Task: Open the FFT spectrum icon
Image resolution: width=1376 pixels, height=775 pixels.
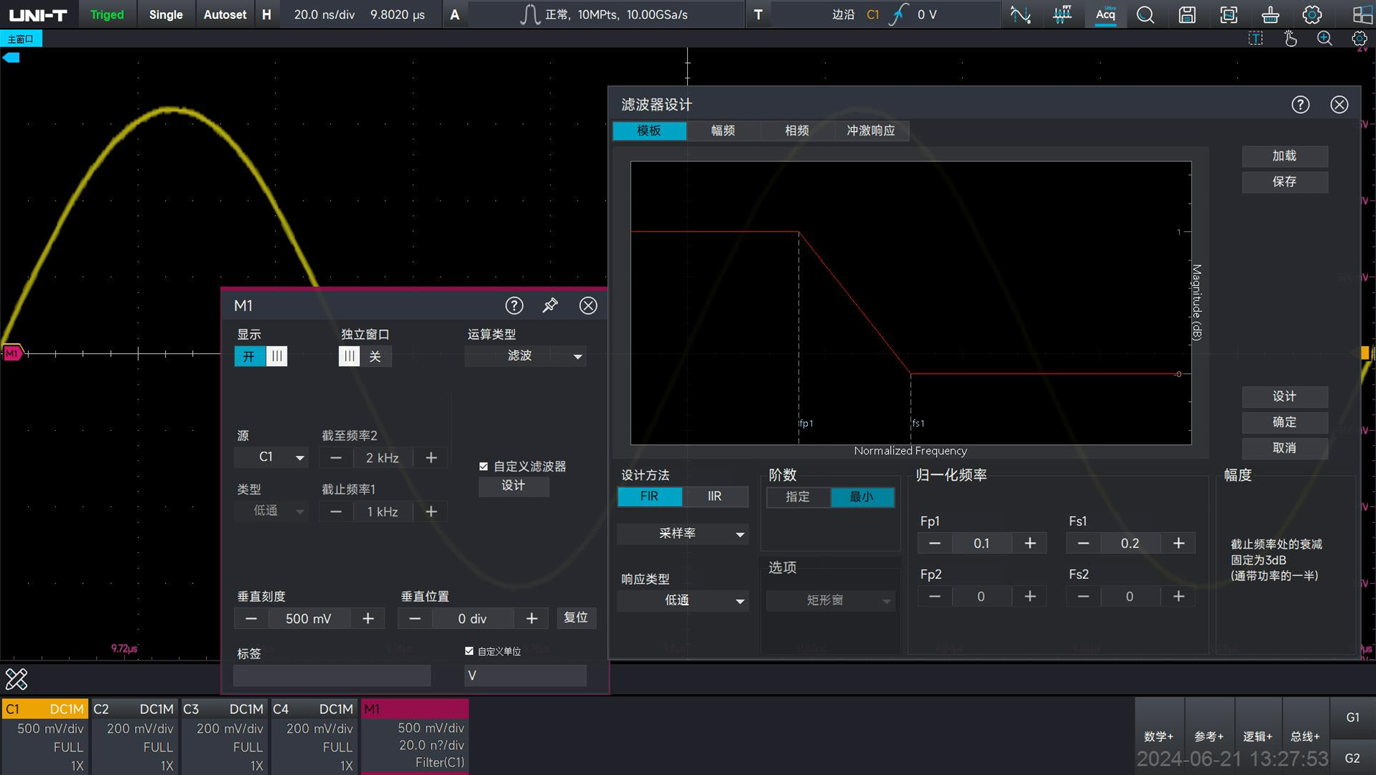Action: pos(1062,15)
